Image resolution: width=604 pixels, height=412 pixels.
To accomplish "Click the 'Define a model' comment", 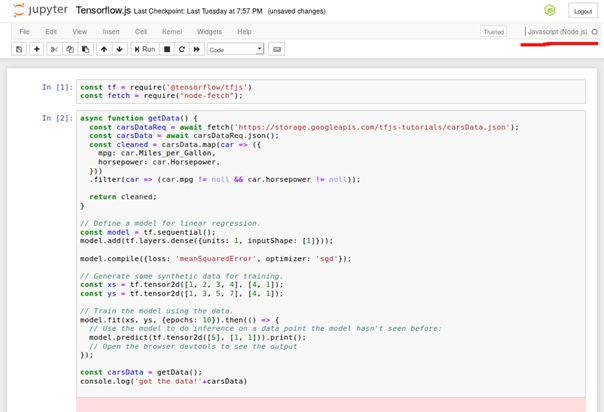I will [x=170, y=223].
